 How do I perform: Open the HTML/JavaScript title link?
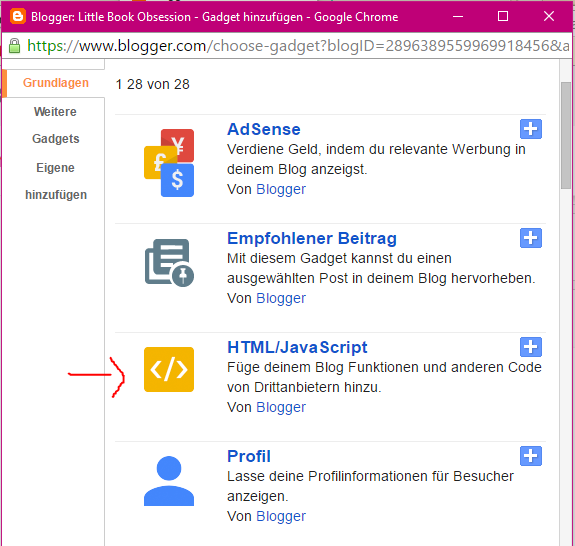click(297, 347)
